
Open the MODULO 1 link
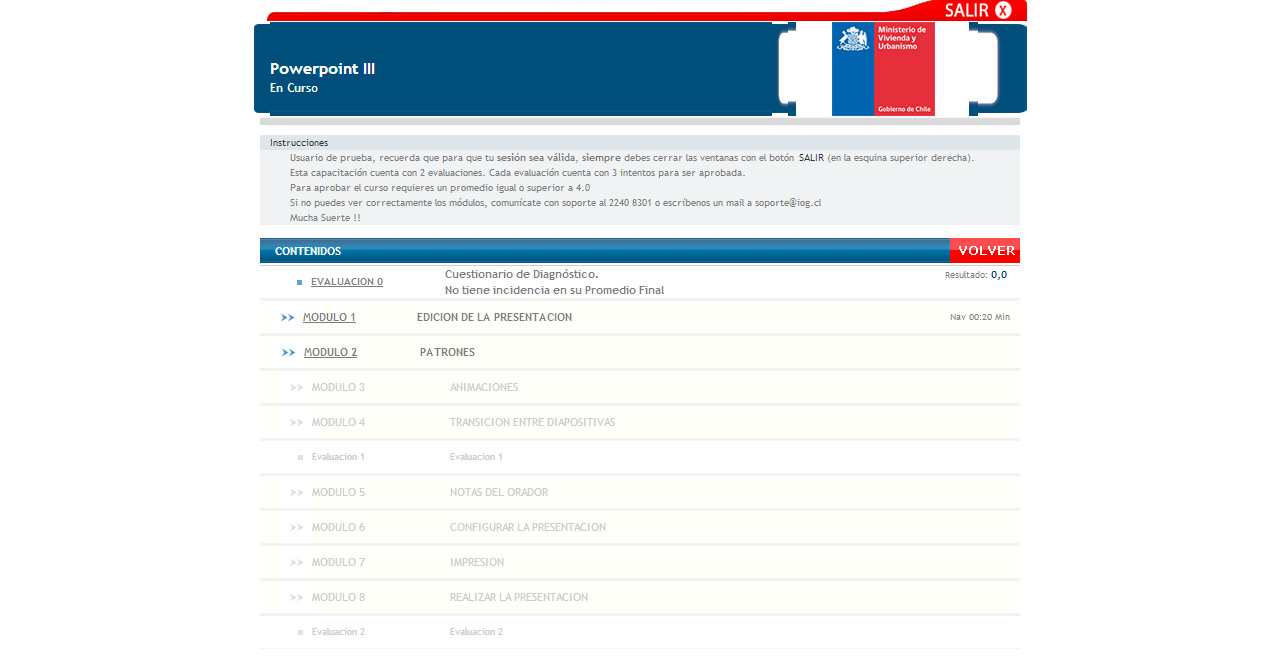[329, 317]
